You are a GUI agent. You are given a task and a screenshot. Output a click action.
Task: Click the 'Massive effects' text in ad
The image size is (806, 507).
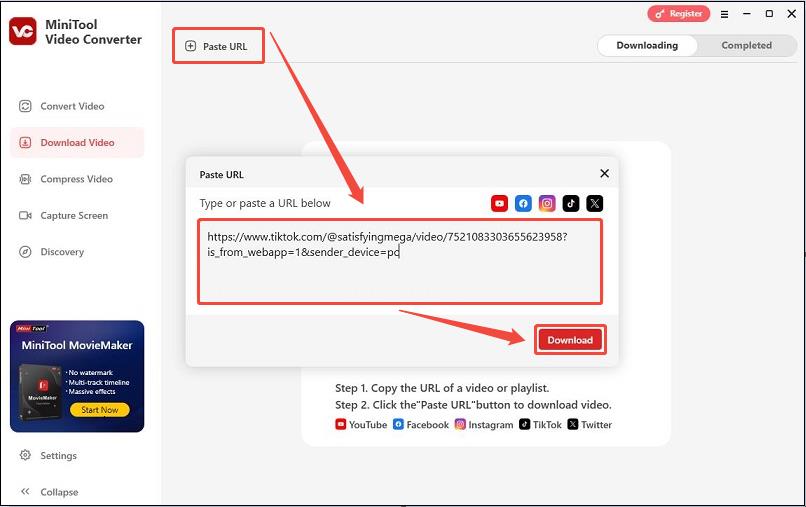(x=91, y=391)
